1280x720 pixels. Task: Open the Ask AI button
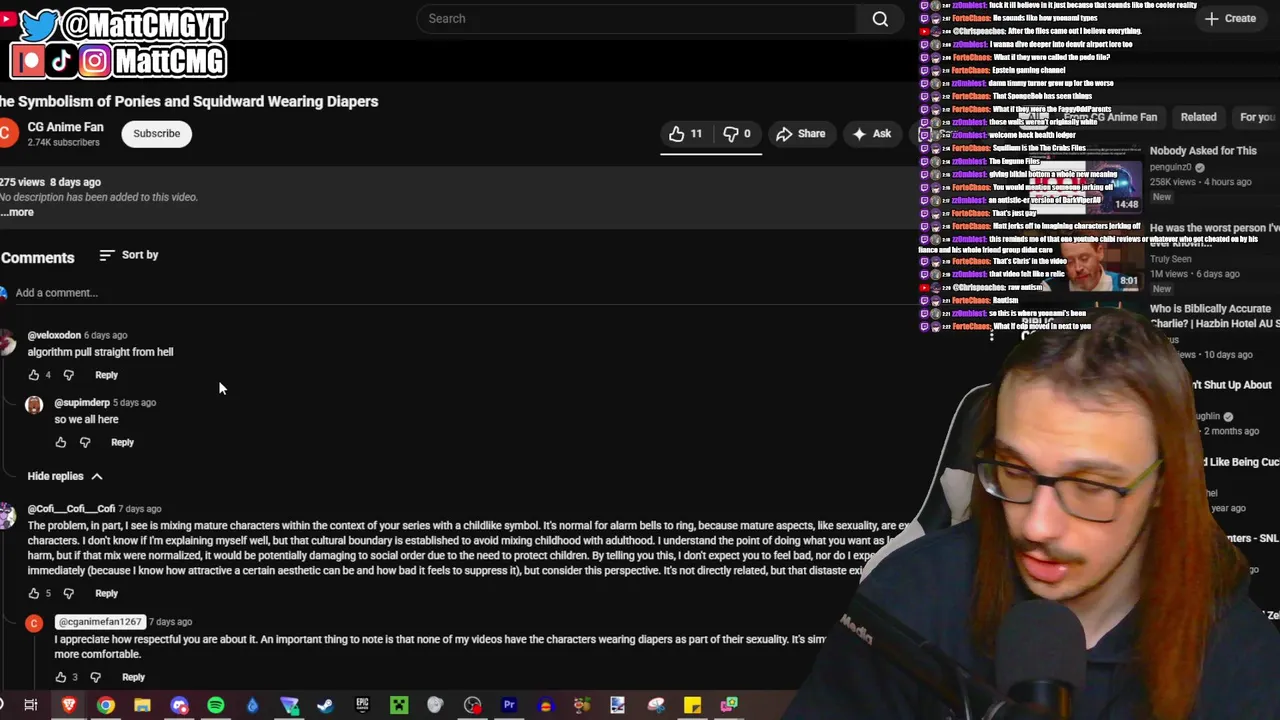(872, 134)
